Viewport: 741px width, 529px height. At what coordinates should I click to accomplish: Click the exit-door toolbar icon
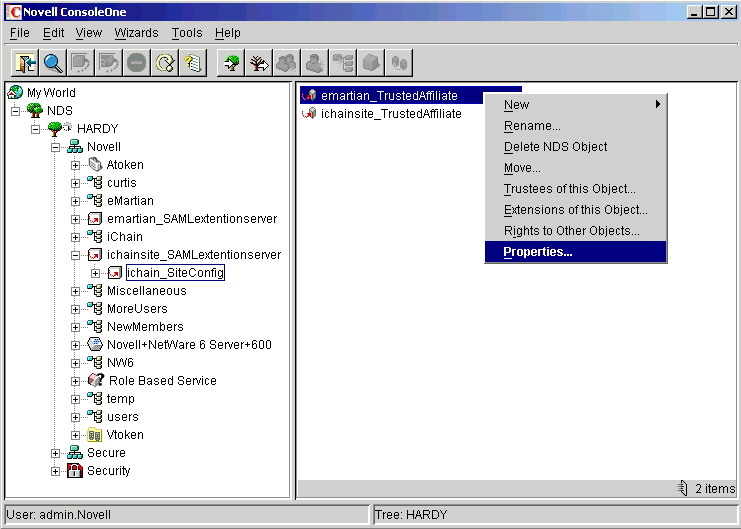pyautogui.click(x=25, y=62)
